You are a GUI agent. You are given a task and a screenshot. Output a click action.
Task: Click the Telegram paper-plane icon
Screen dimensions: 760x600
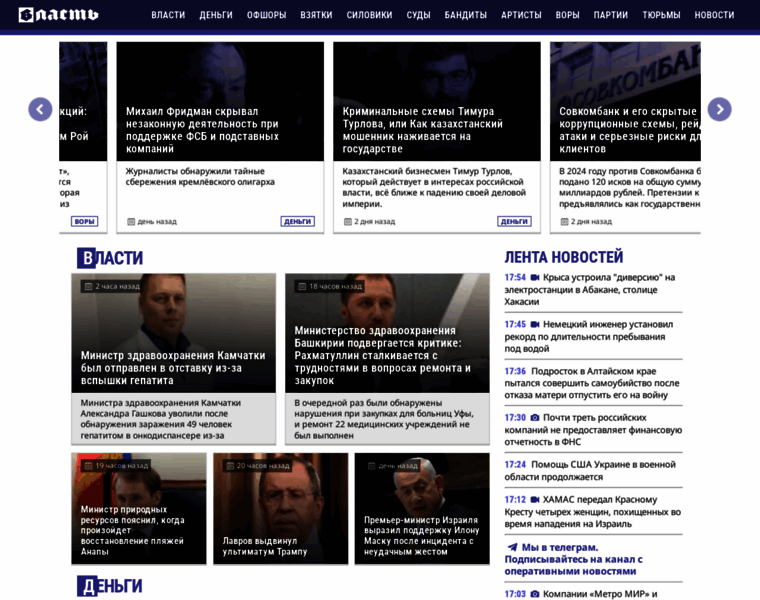pos(512,547)
